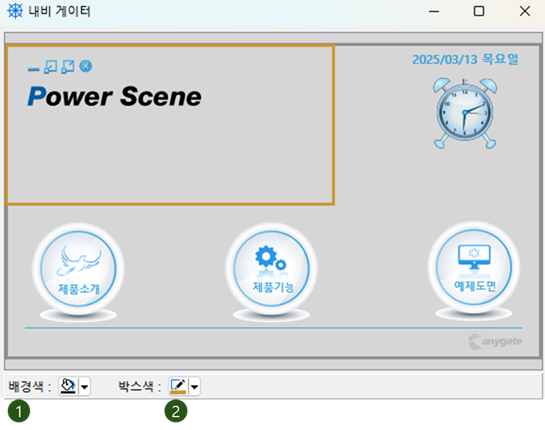
Task: Click the green number 2 badge
Action: 176,411
